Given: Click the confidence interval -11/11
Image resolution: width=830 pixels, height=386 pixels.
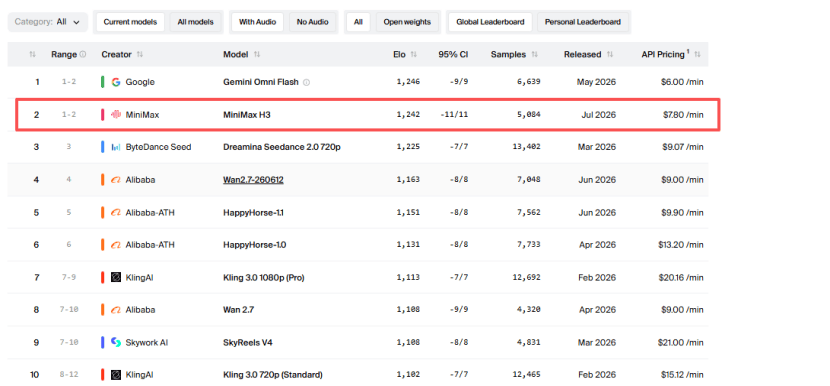Looking at the screenshot, I should (x=454, y=114).
